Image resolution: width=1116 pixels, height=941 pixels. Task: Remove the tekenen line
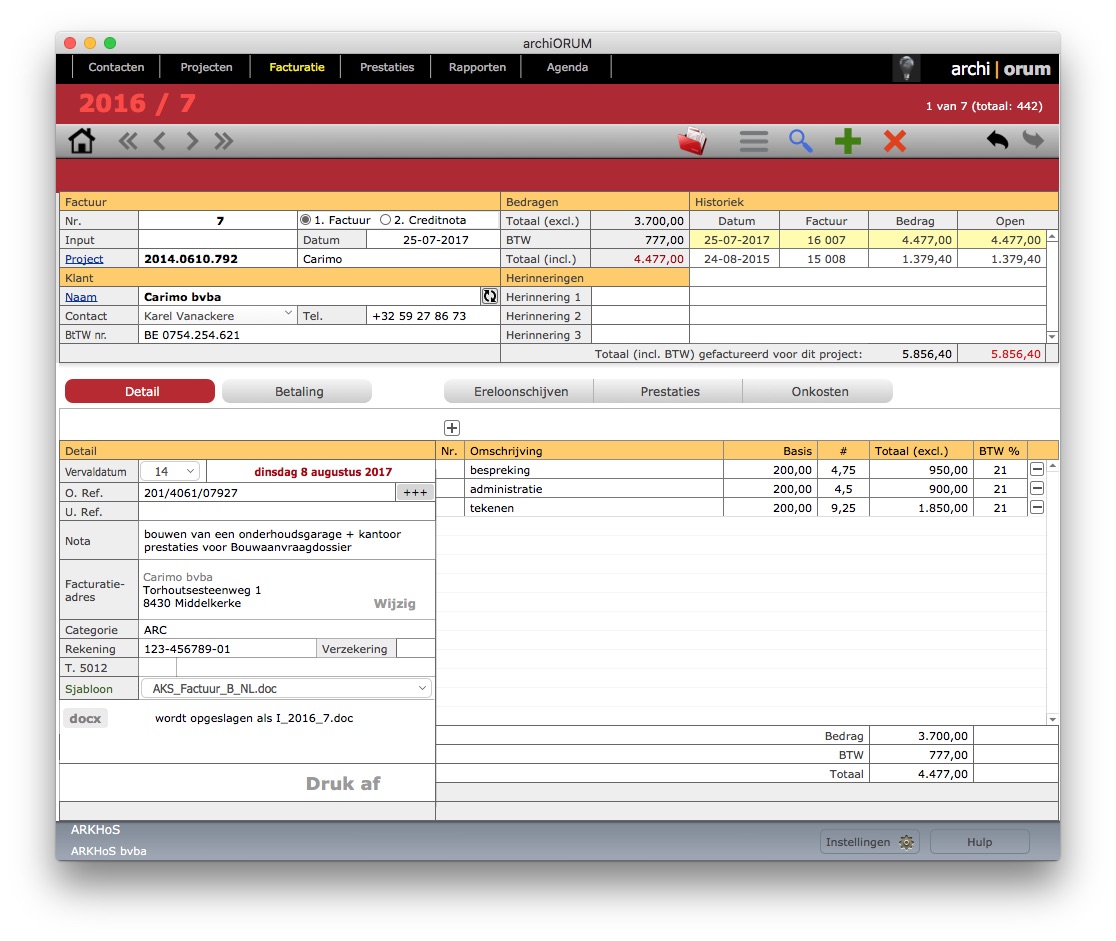coord(1037,508)
